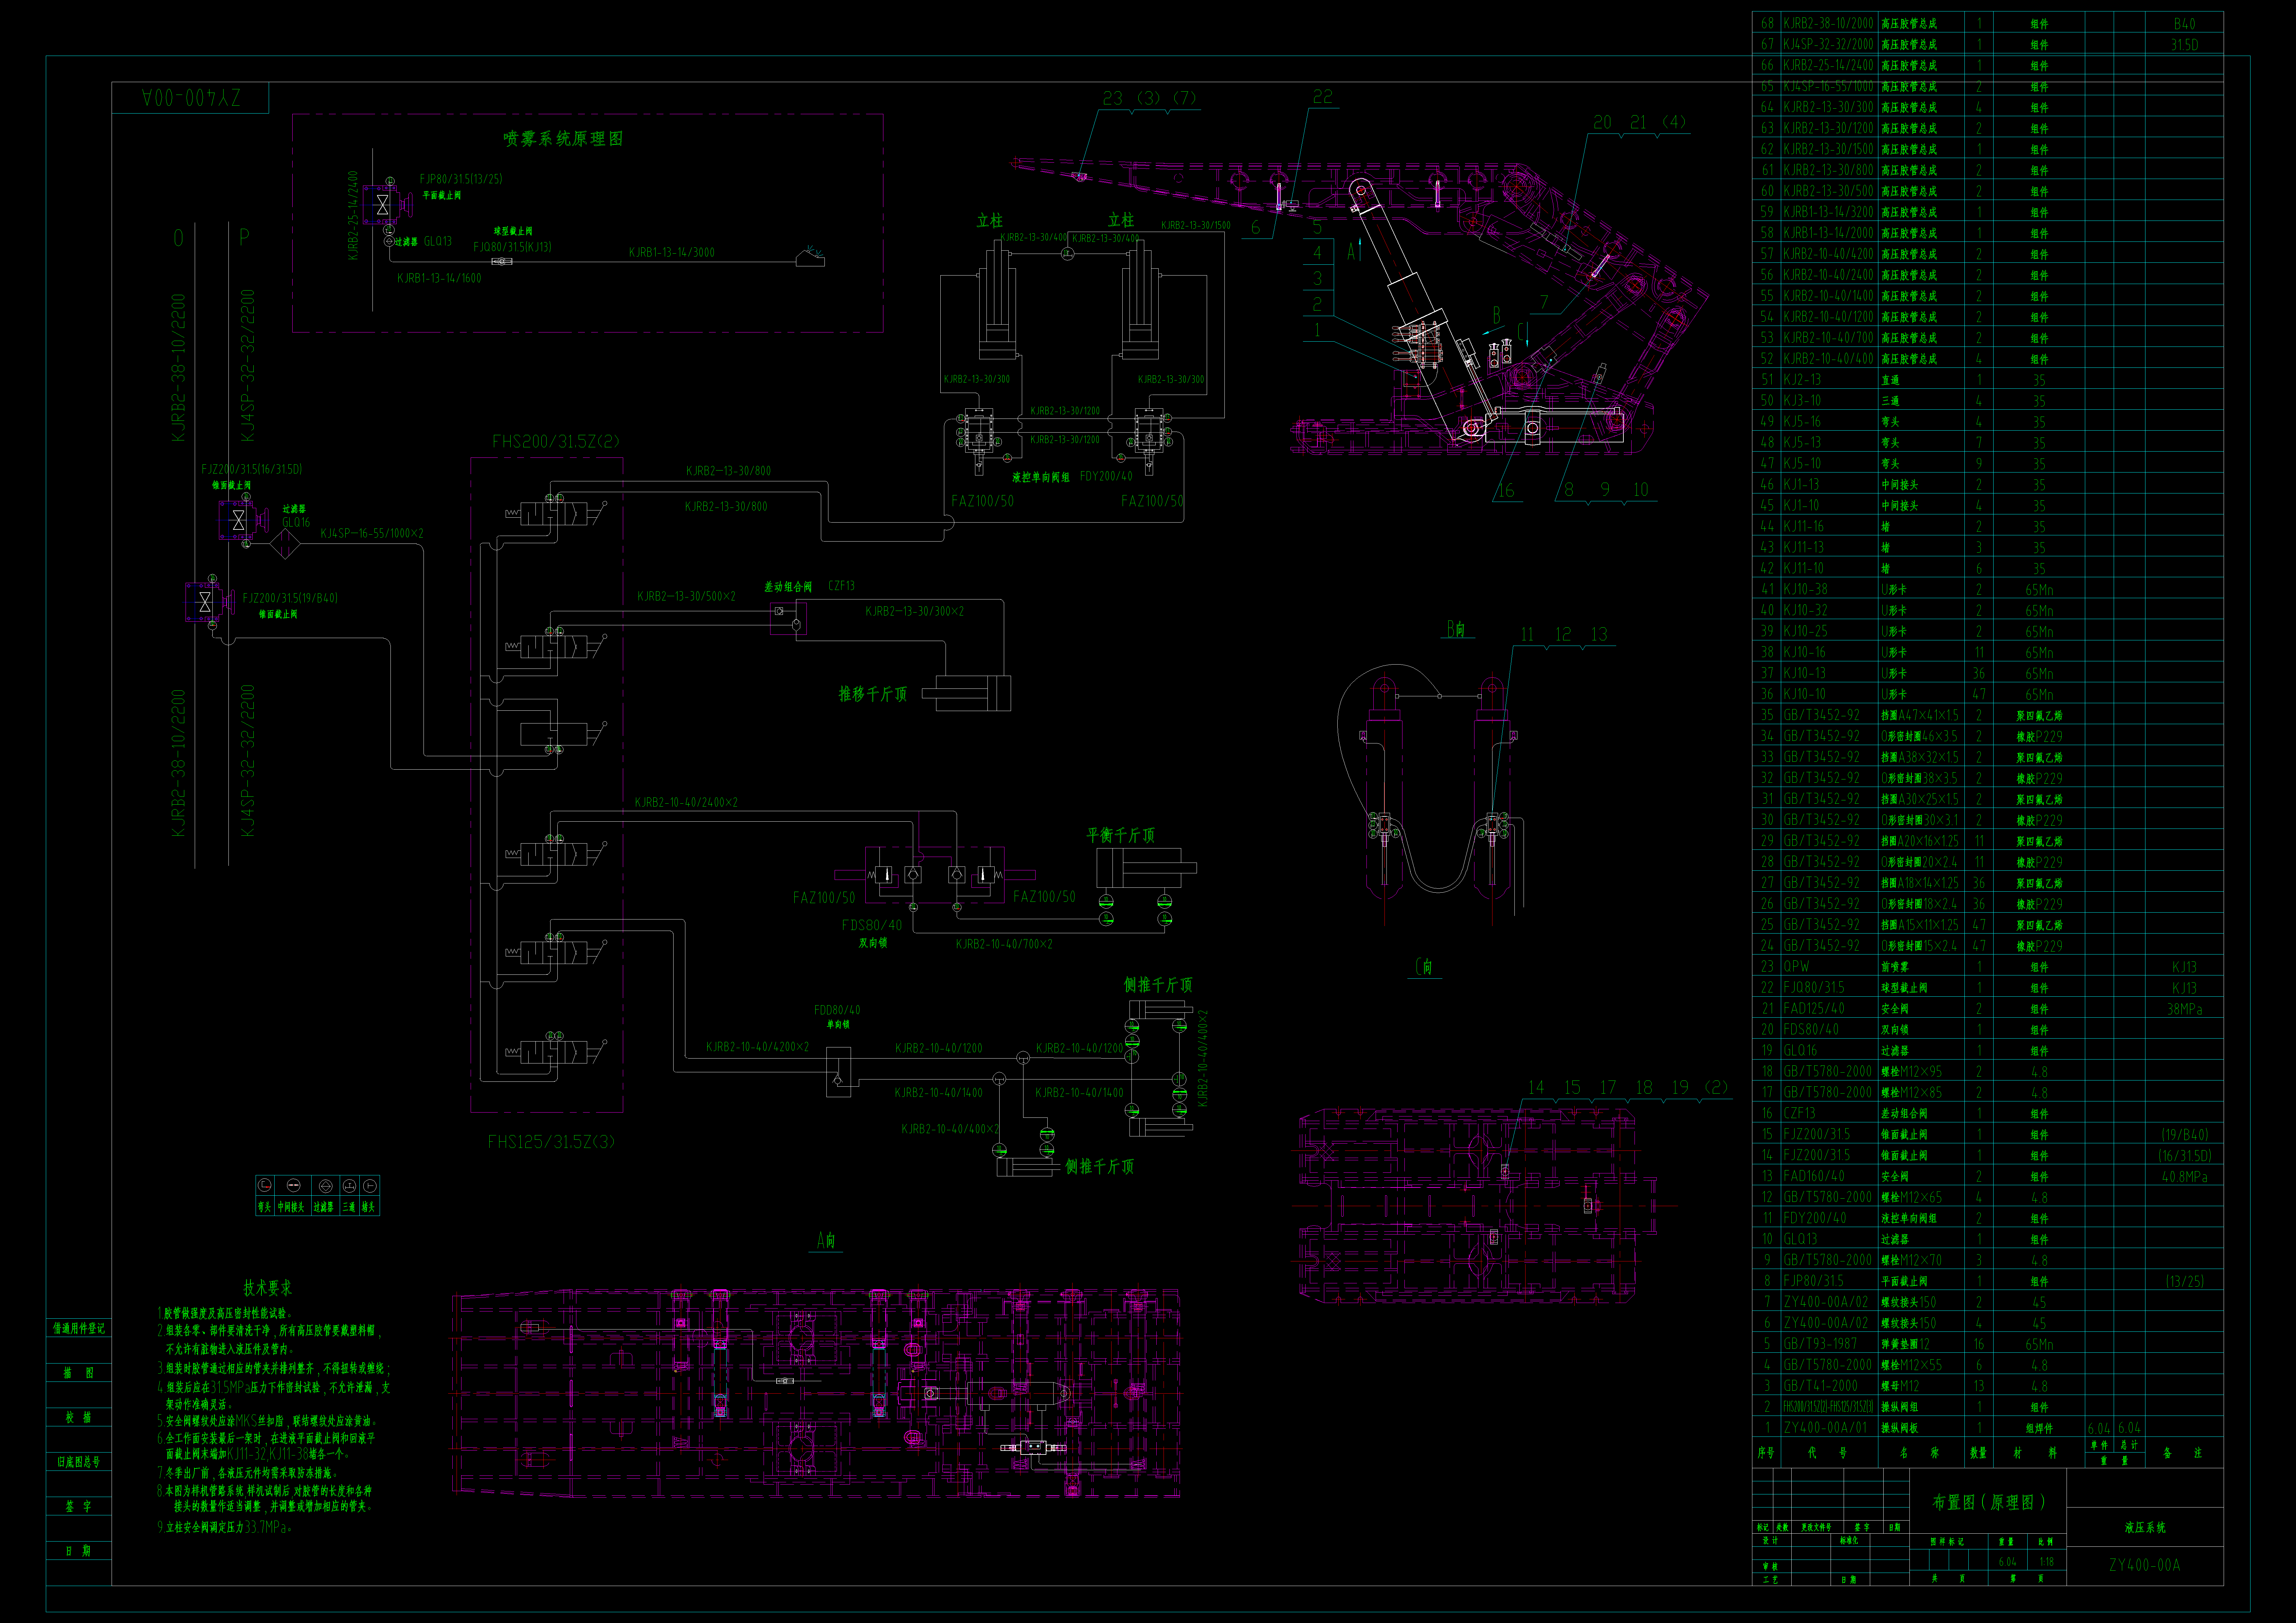Click part code QPW in the parts table
2296x1623 pixels.
pos(1797,967)
